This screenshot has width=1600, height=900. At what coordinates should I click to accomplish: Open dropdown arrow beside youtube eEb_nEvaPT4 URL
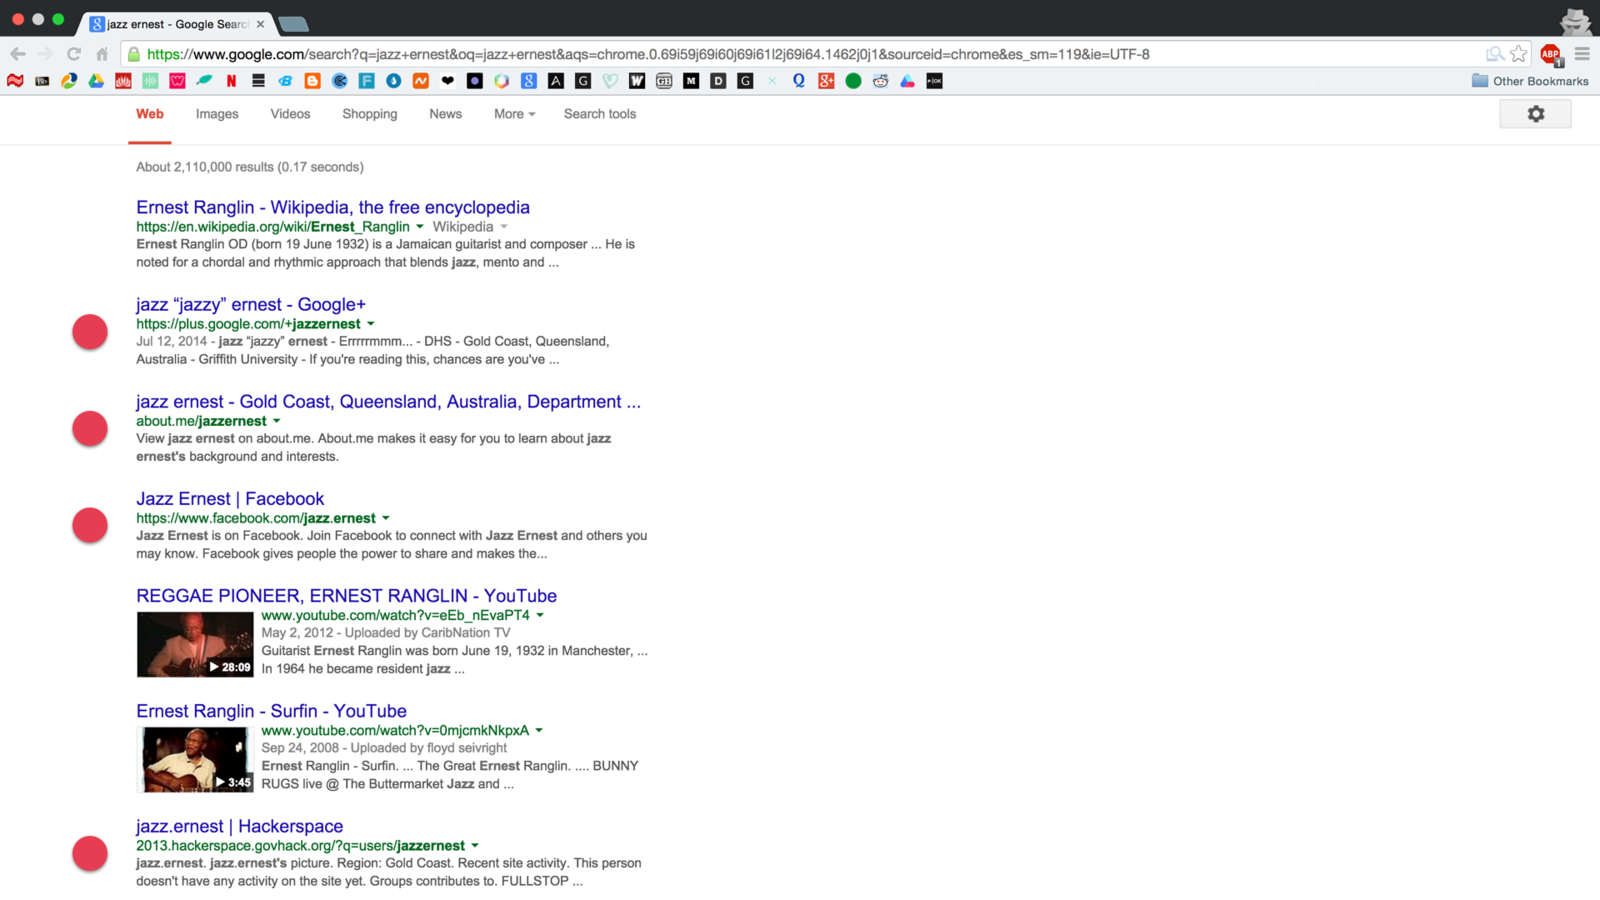(540, 615)
